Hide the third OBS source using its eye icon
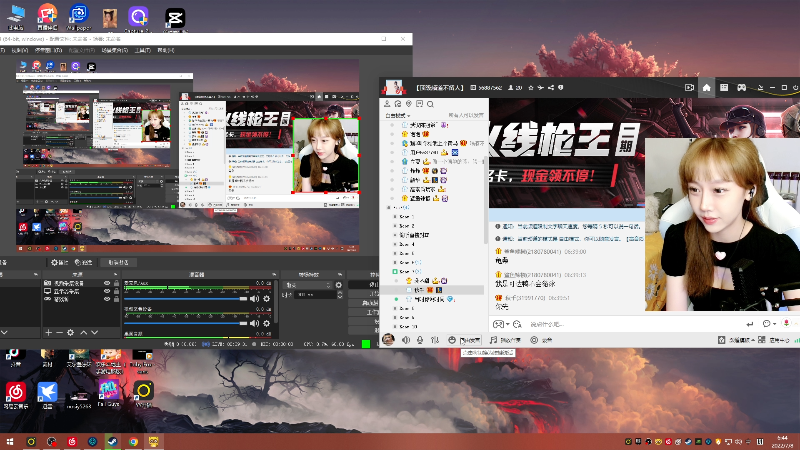The height and width of the screenshot is (450, 800). coord(107,299)
